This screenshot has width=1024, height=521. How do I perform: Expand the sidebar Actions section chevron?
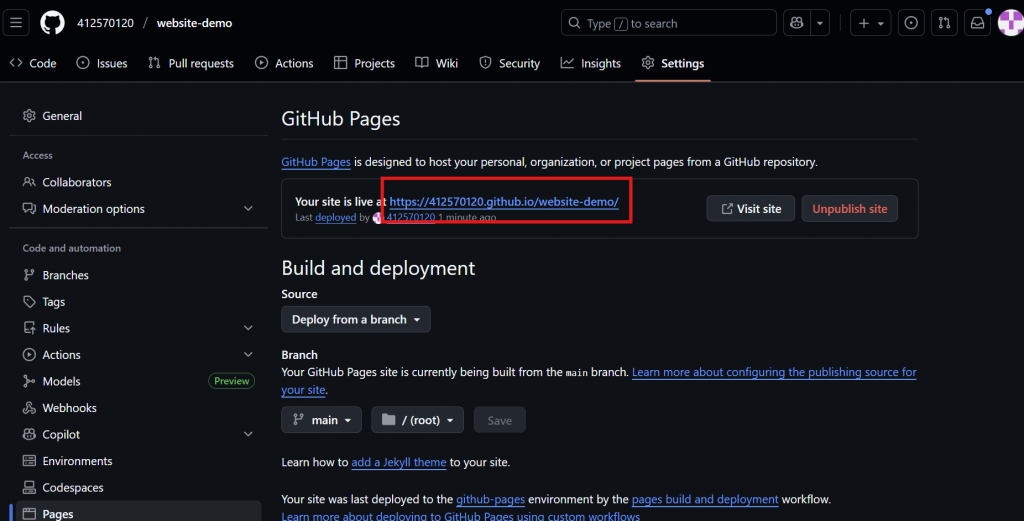click(248, 355)
